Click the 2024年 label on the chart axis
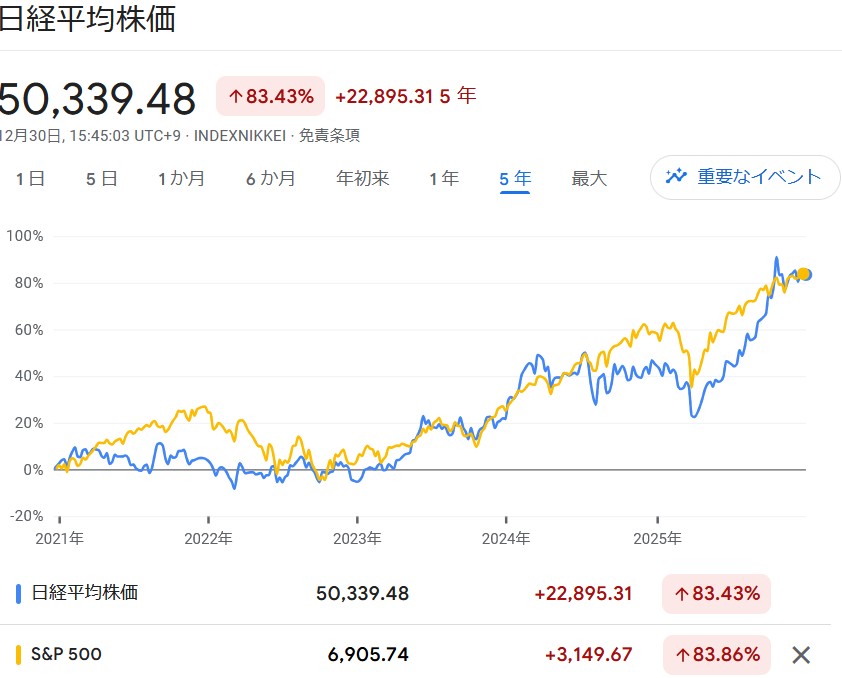Image resolution: width=842 pixels, height=678 pixels. (506, 538)
